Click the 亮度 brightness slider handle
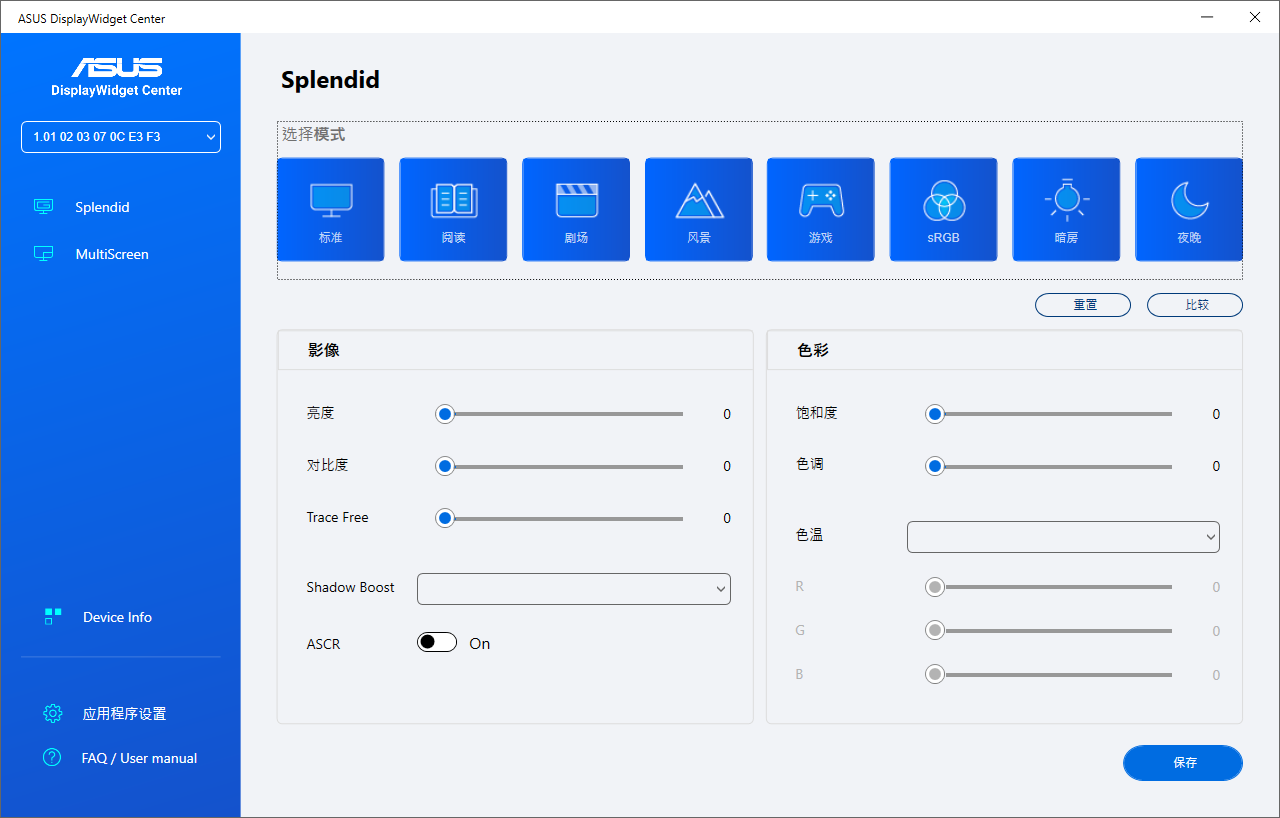 click(445, 414)
